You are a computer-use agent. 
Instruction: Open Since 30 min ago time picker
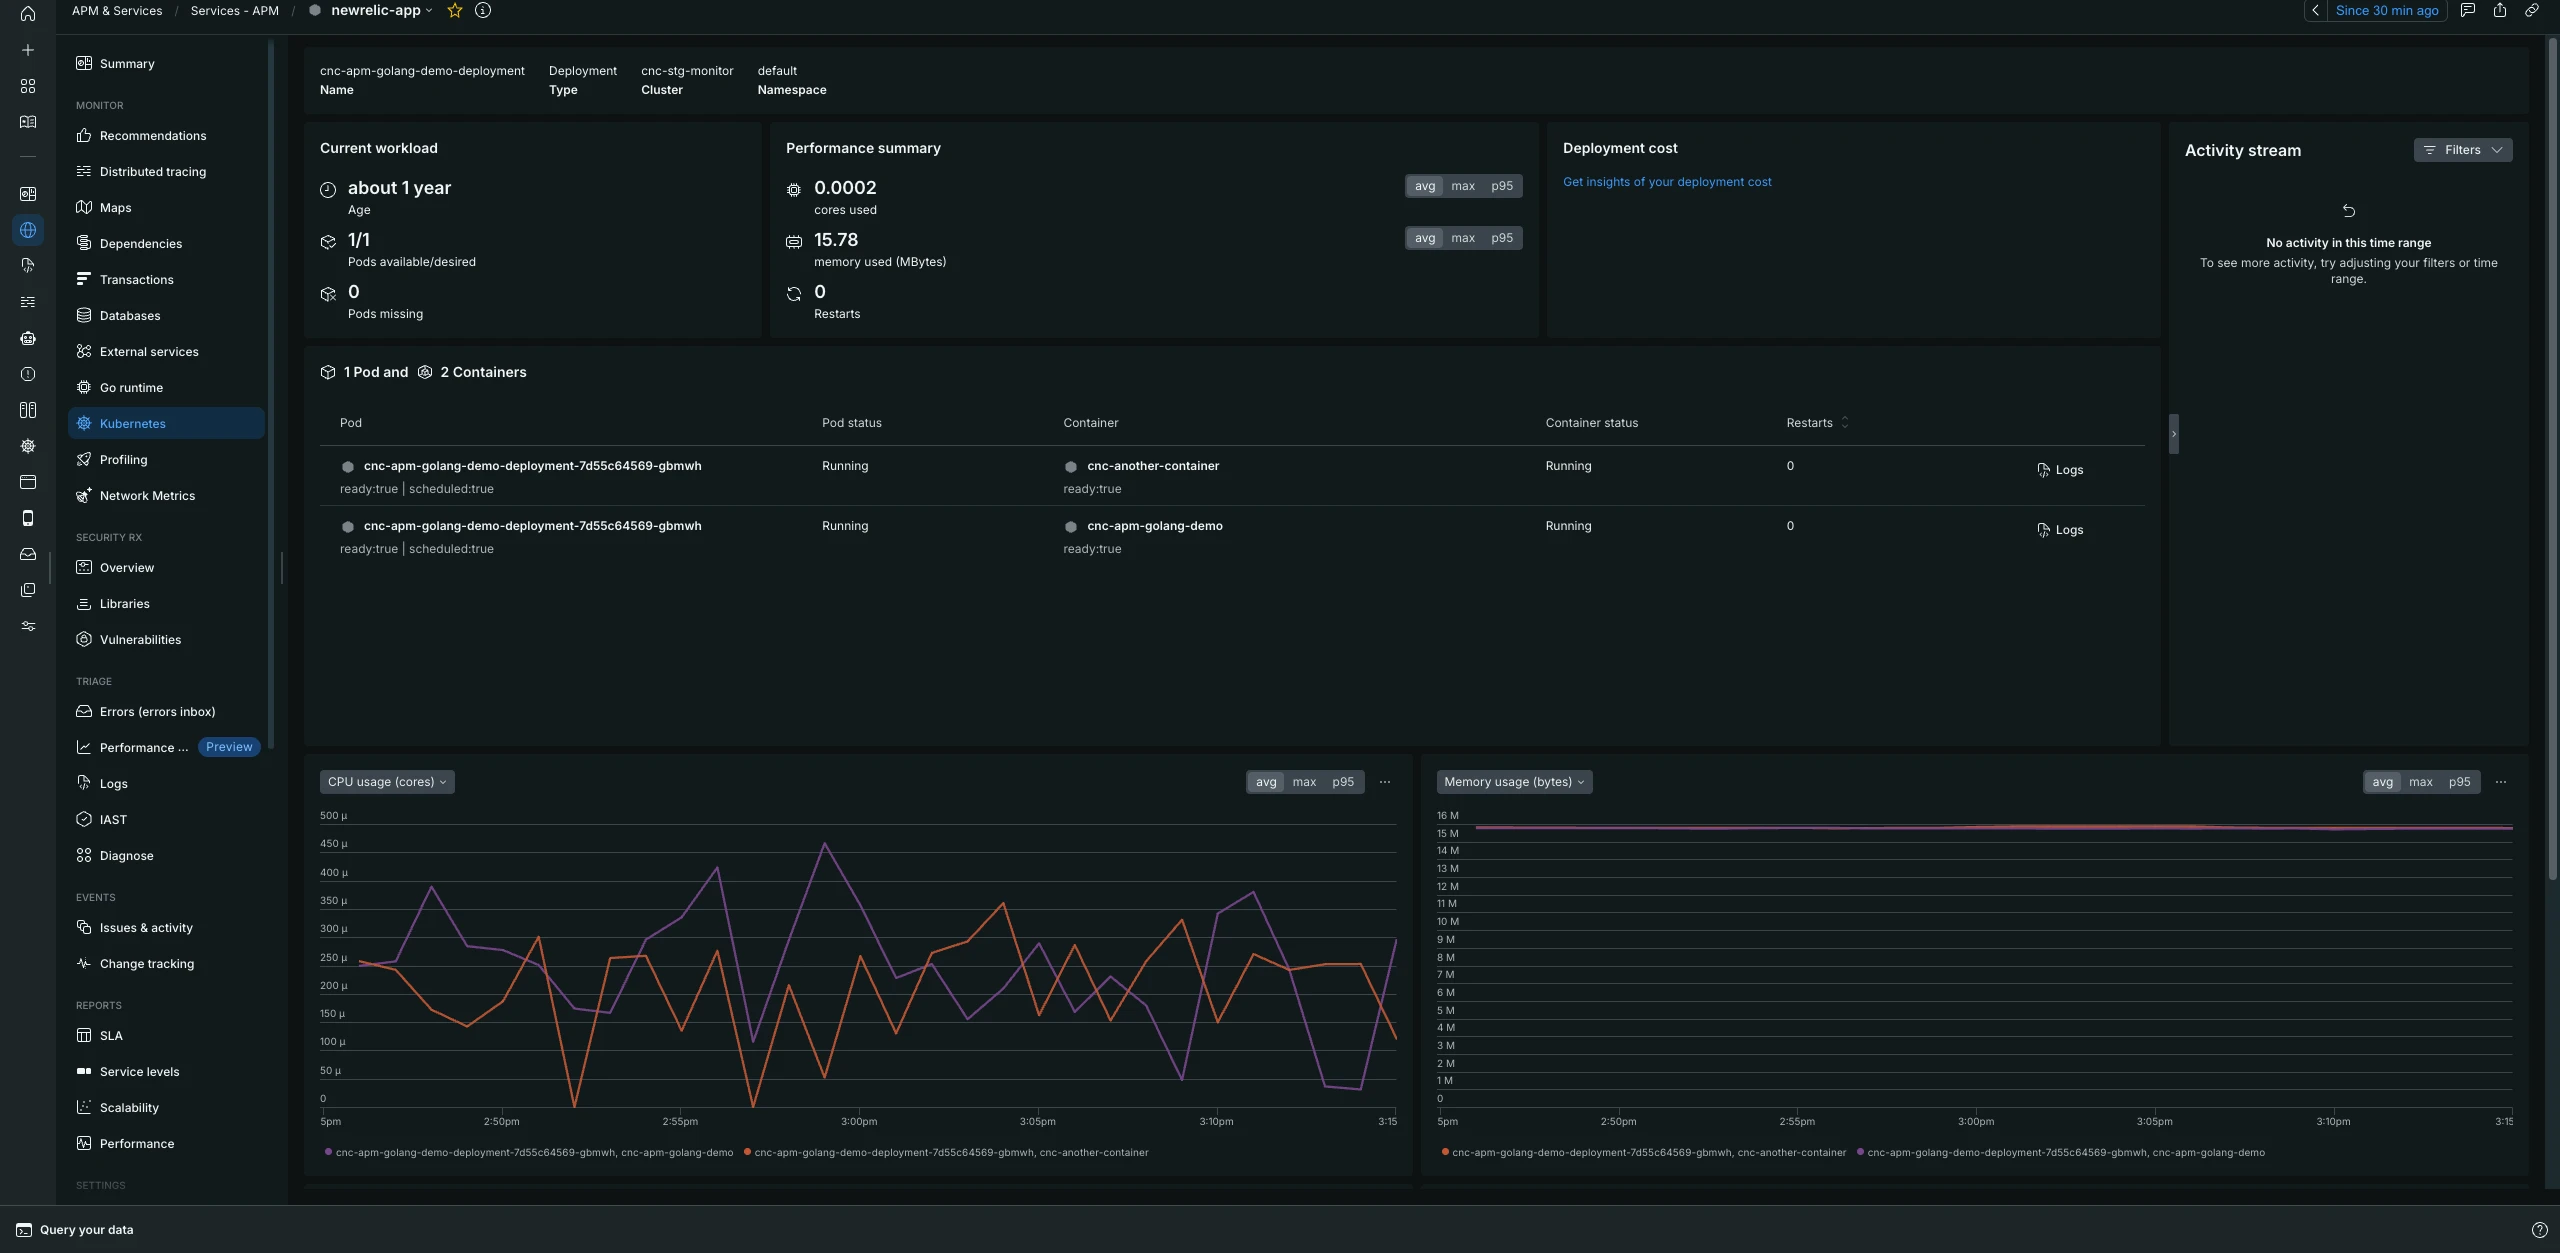tap(2387, 10)
